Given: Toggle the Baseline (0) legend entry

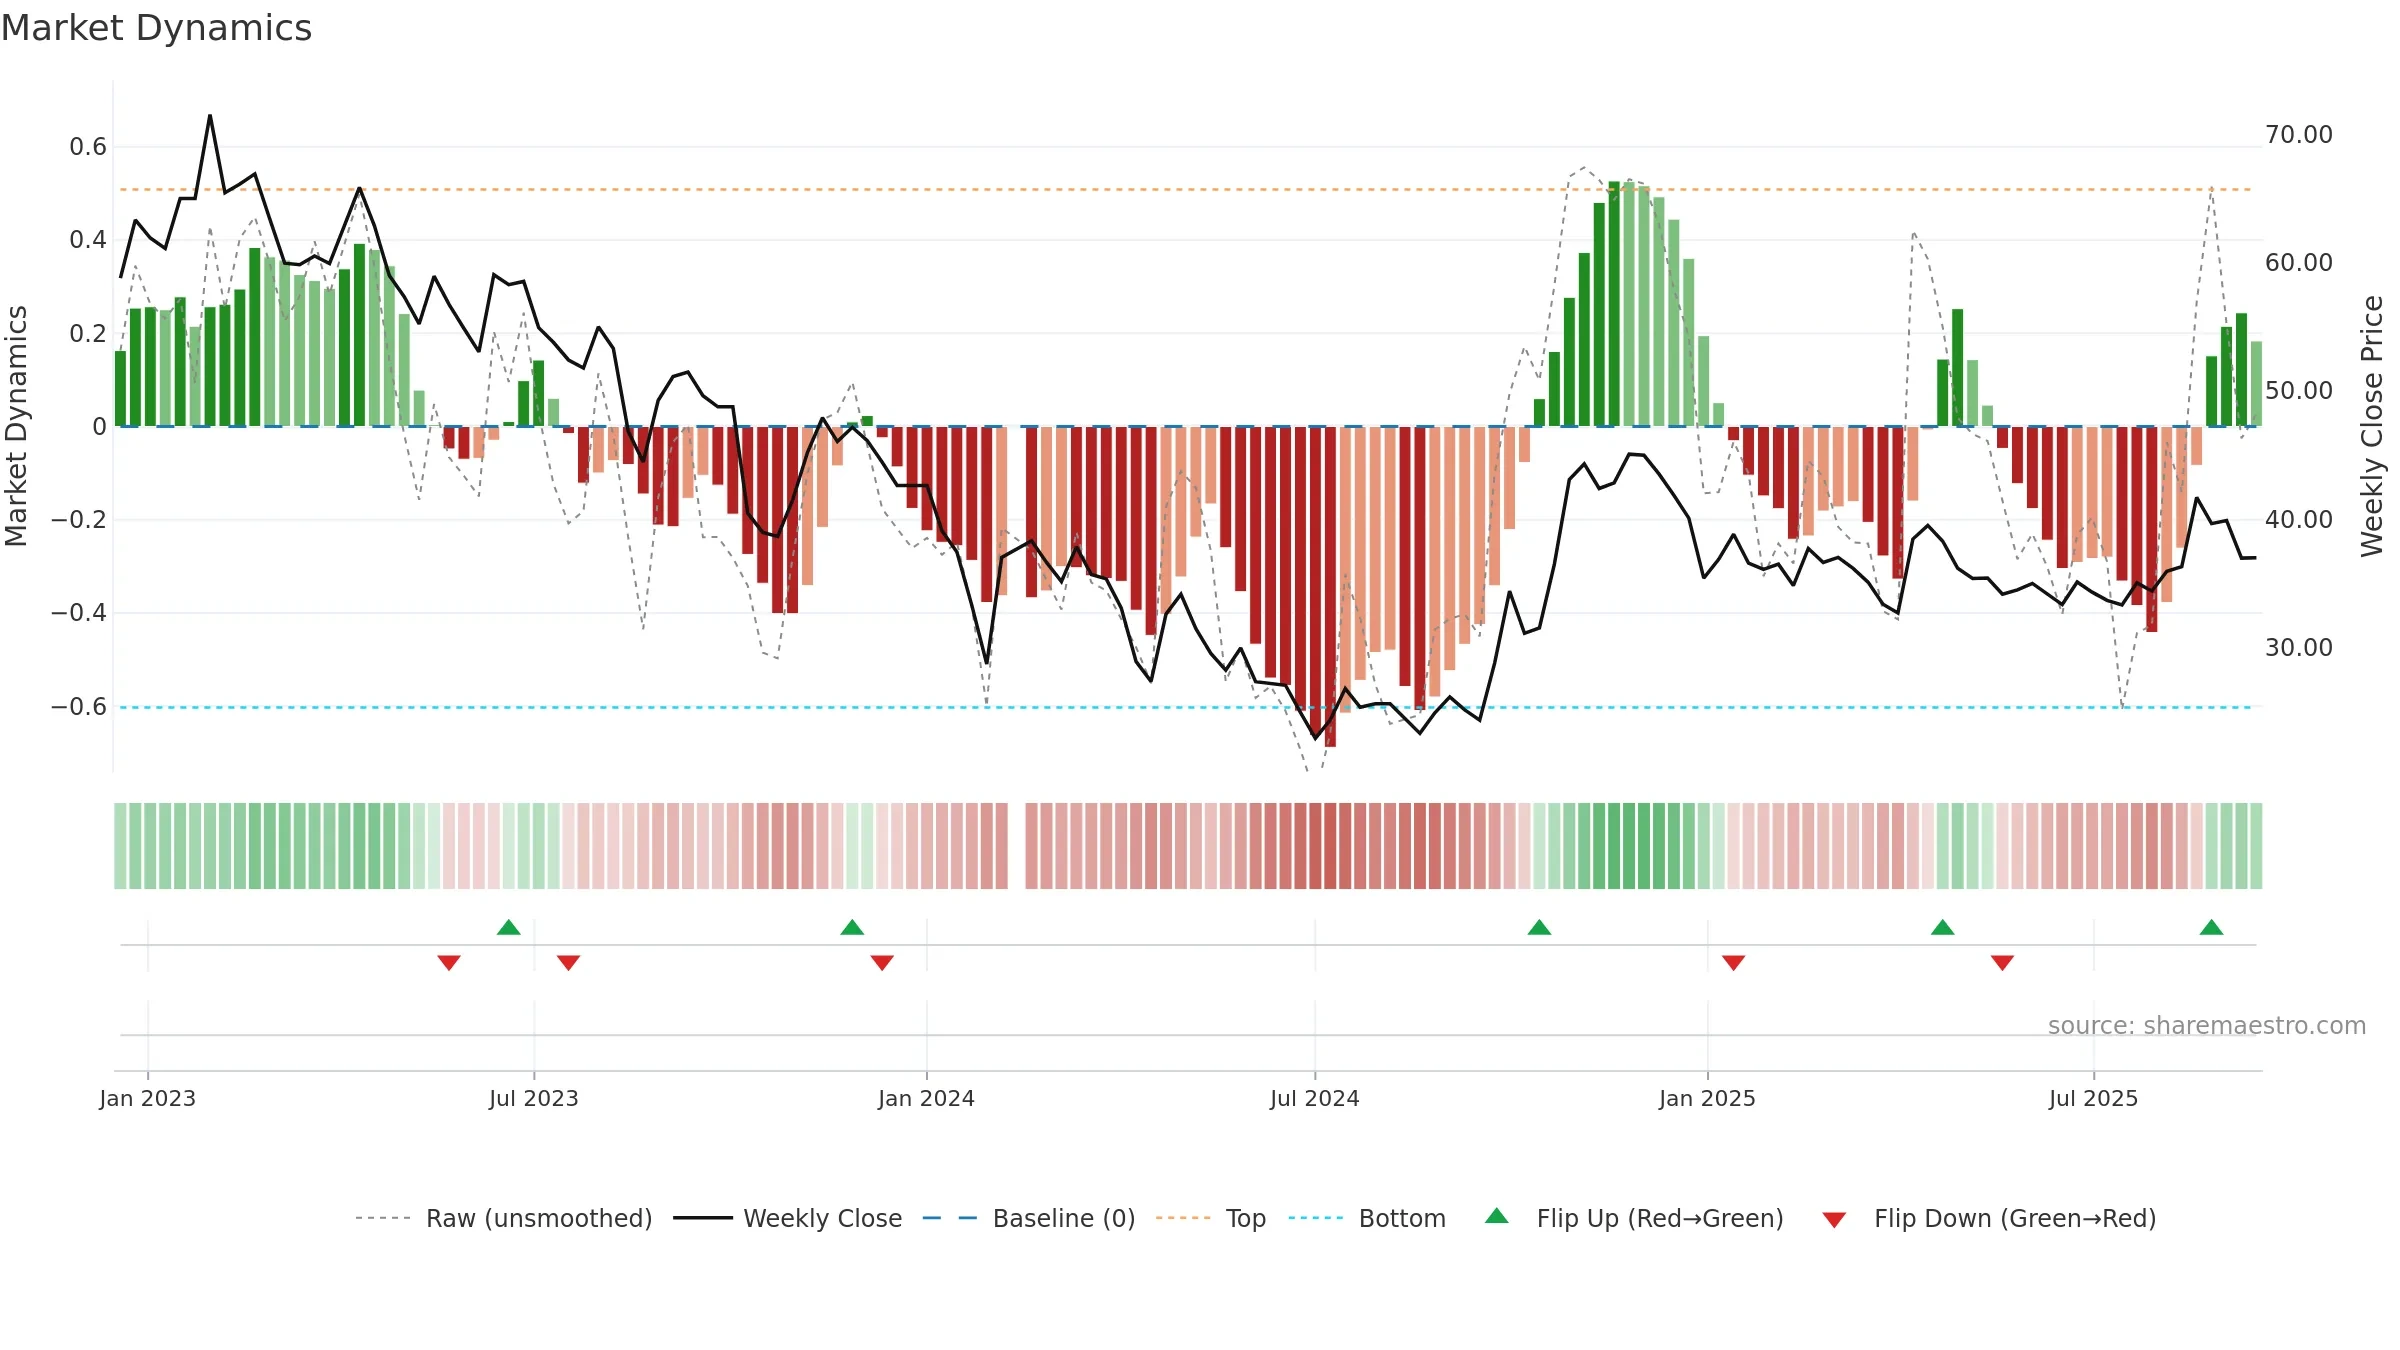Looking at the screenshot, I should tap(1029, 1218).
